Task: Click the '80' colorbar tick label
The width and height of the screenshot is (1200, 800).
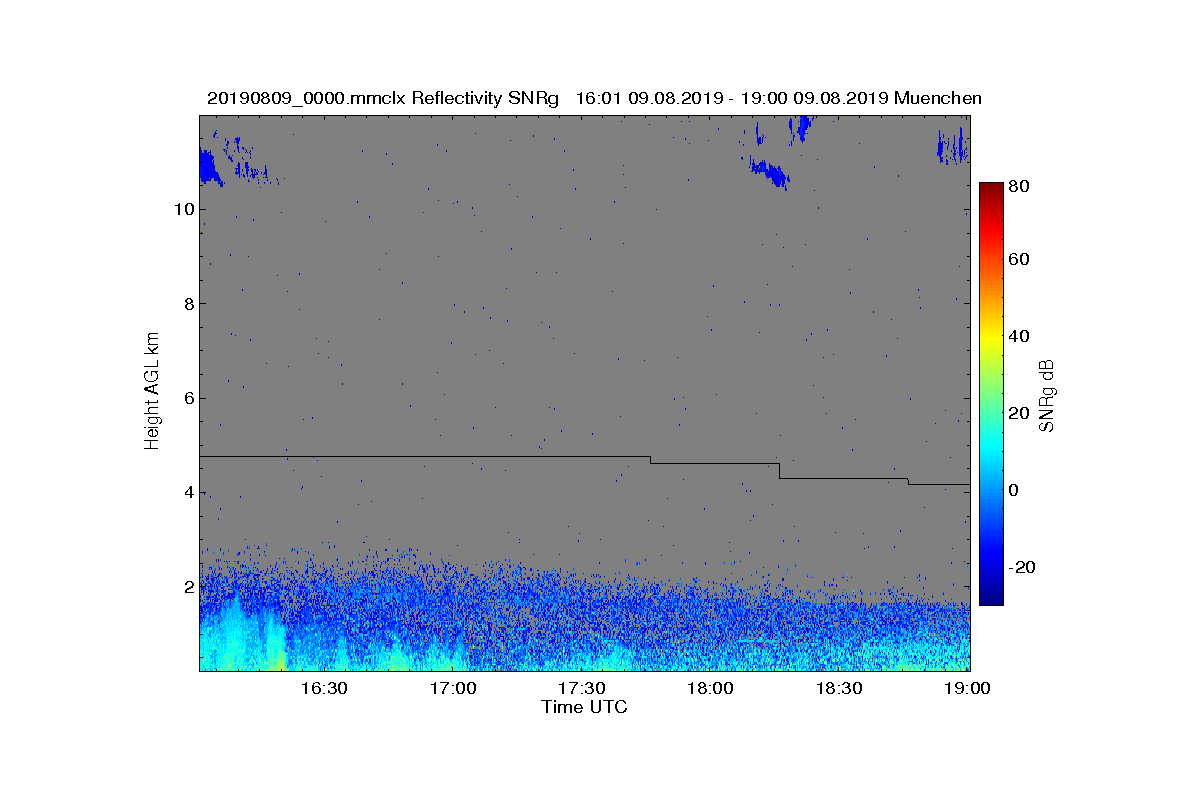Action: pyautogui.click(x=1020, y=186)
